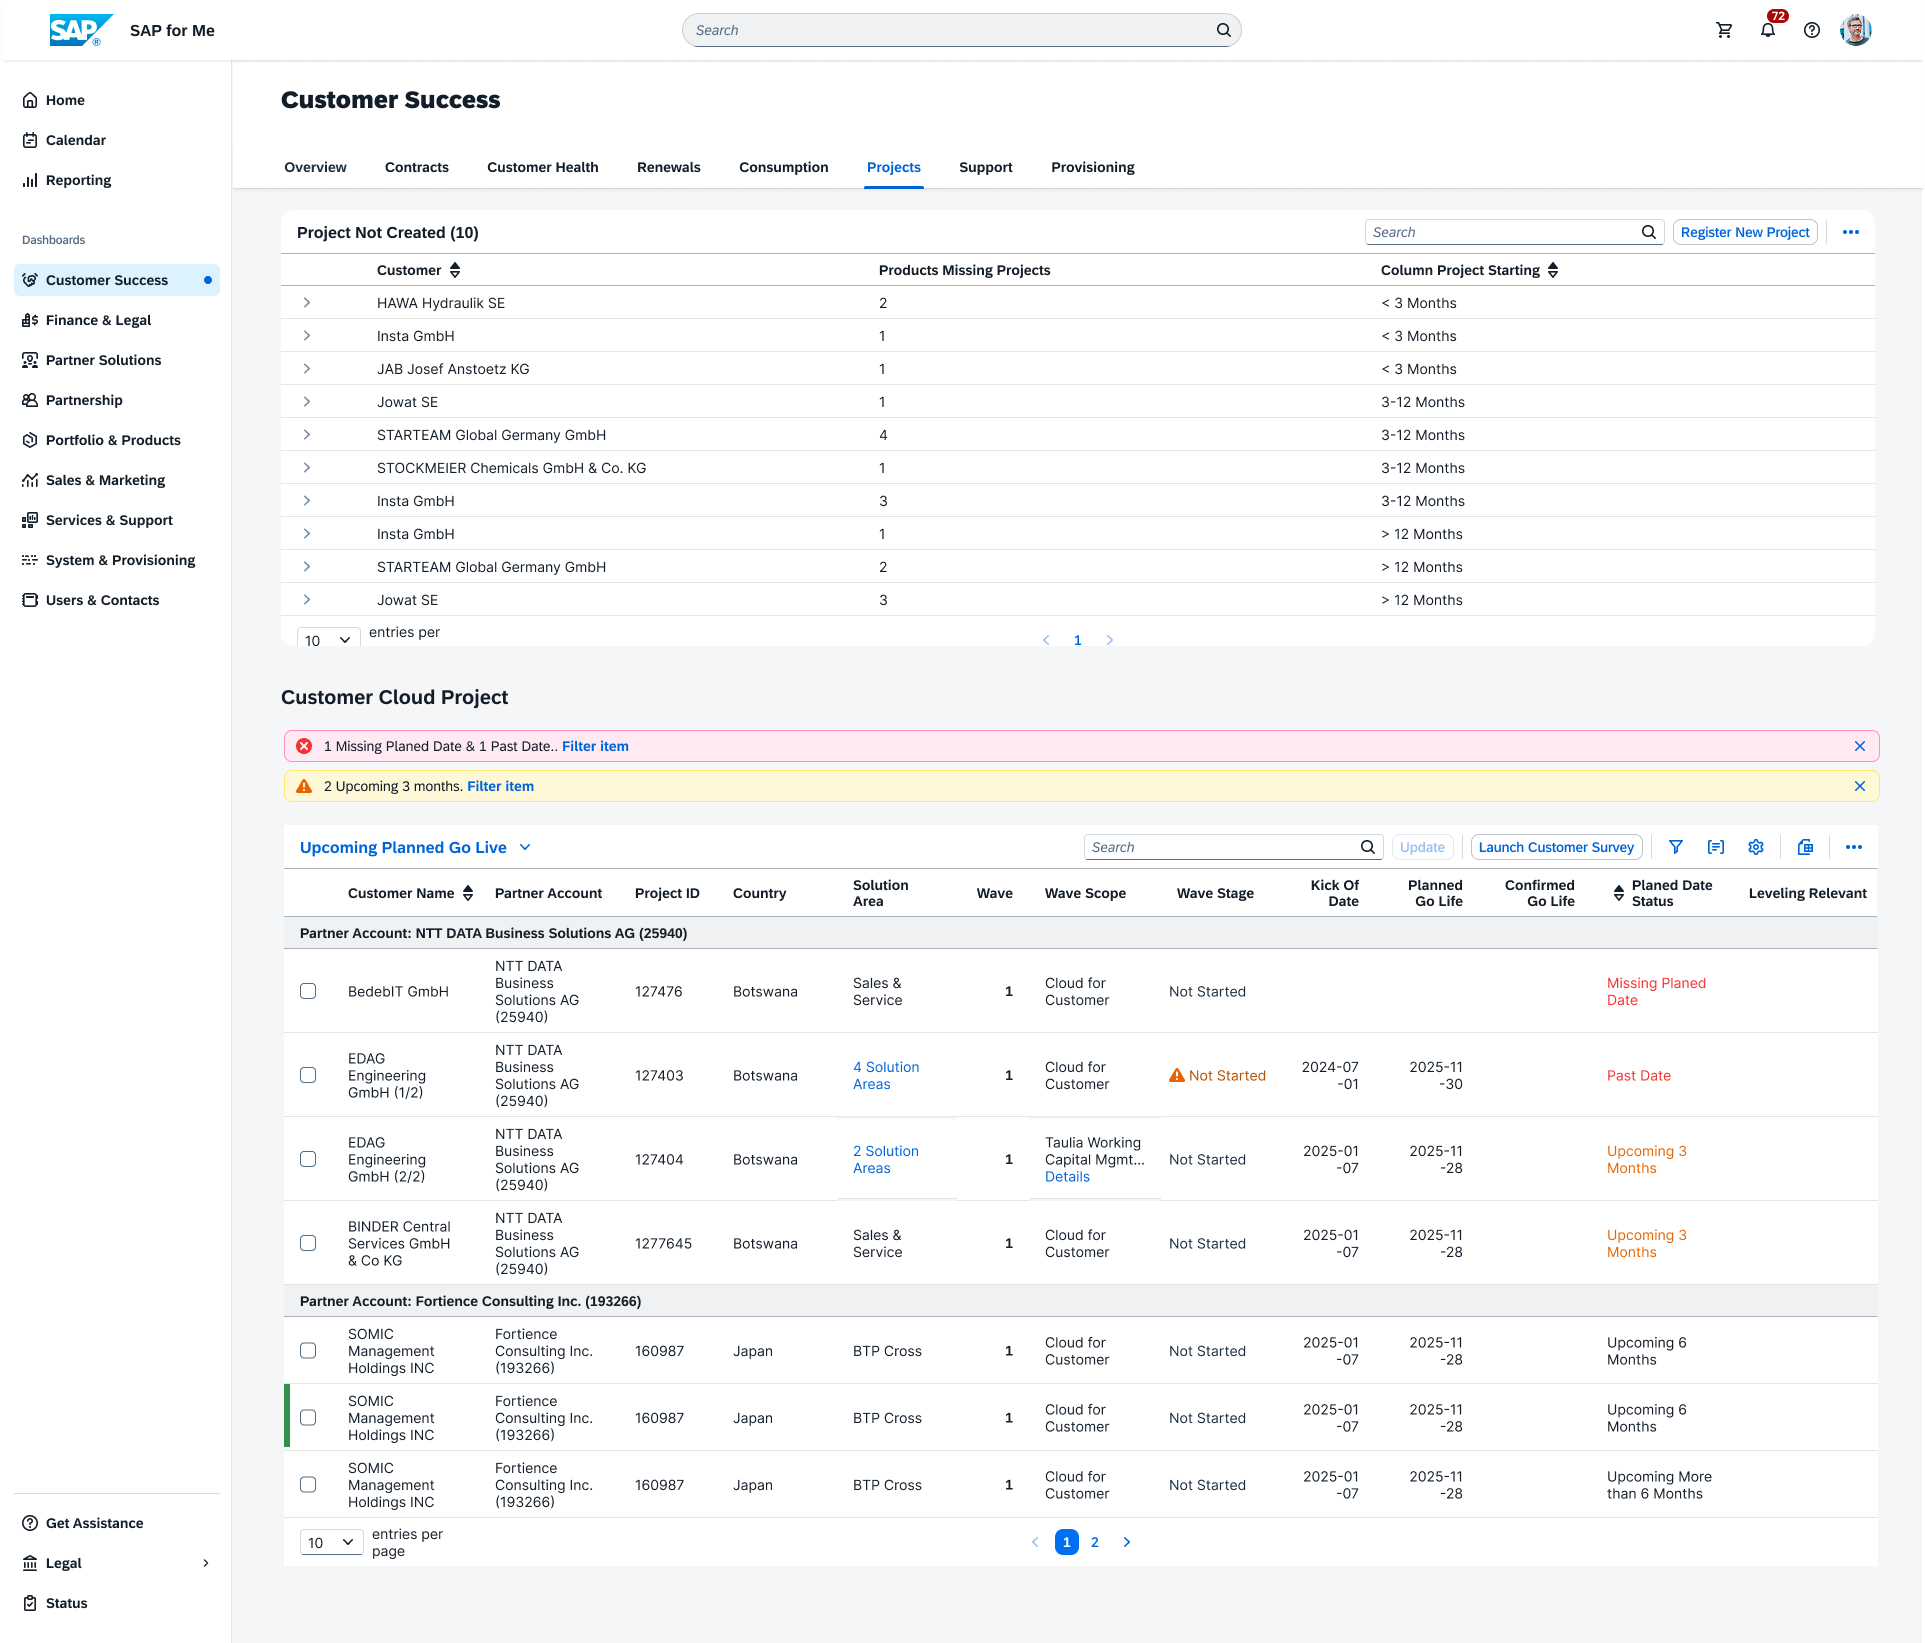The width and height of the screenshot is (1925, 1643).
Task: Tick the EDAG Engineering GmbH (1/2) checkbox
Action: [308, 1075]
